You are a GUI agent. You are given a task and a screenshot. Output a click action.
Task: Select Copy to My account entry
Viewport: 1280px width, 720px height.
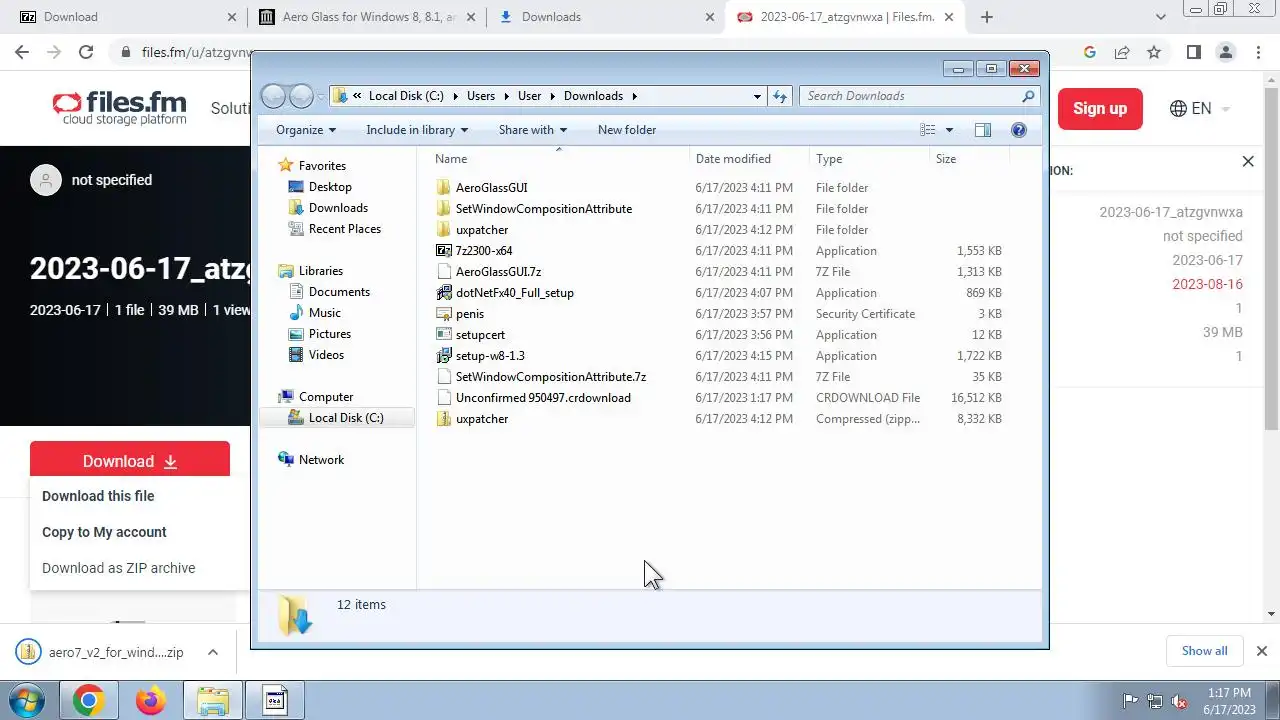[104, 532]
